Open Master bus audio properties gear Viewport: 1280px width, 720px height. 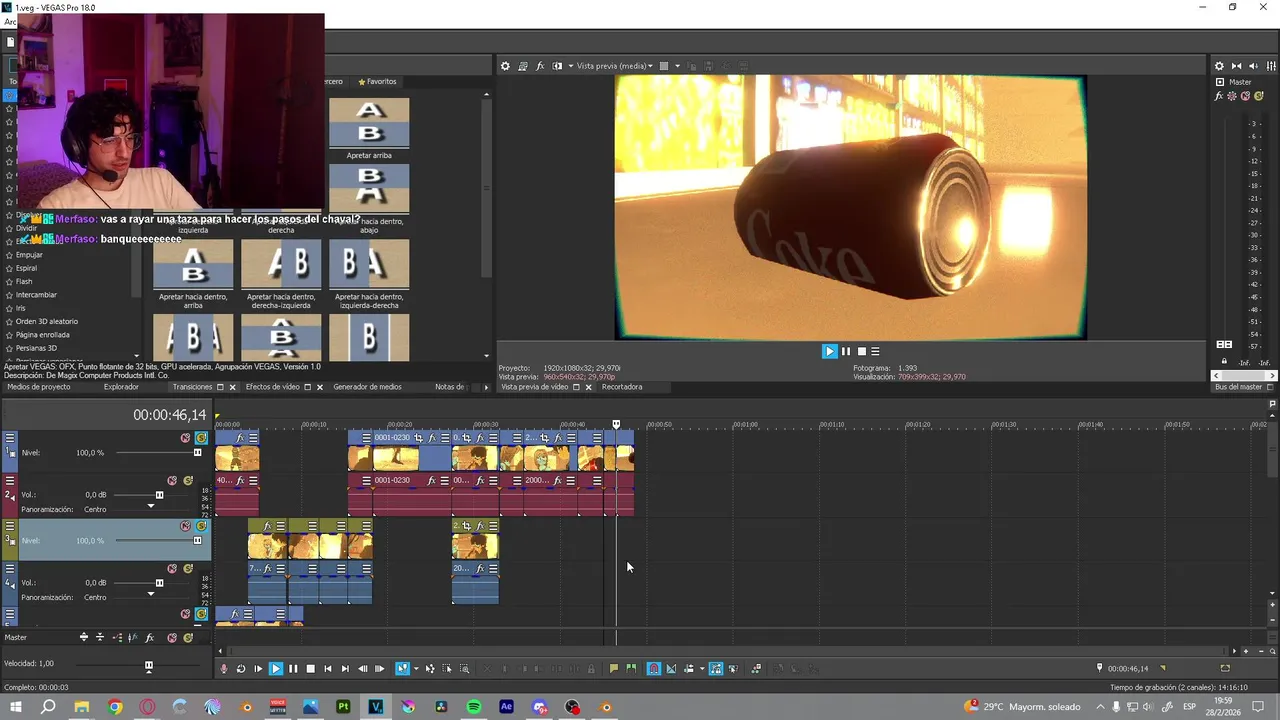pyautogui.click(x=1219, y=66)
